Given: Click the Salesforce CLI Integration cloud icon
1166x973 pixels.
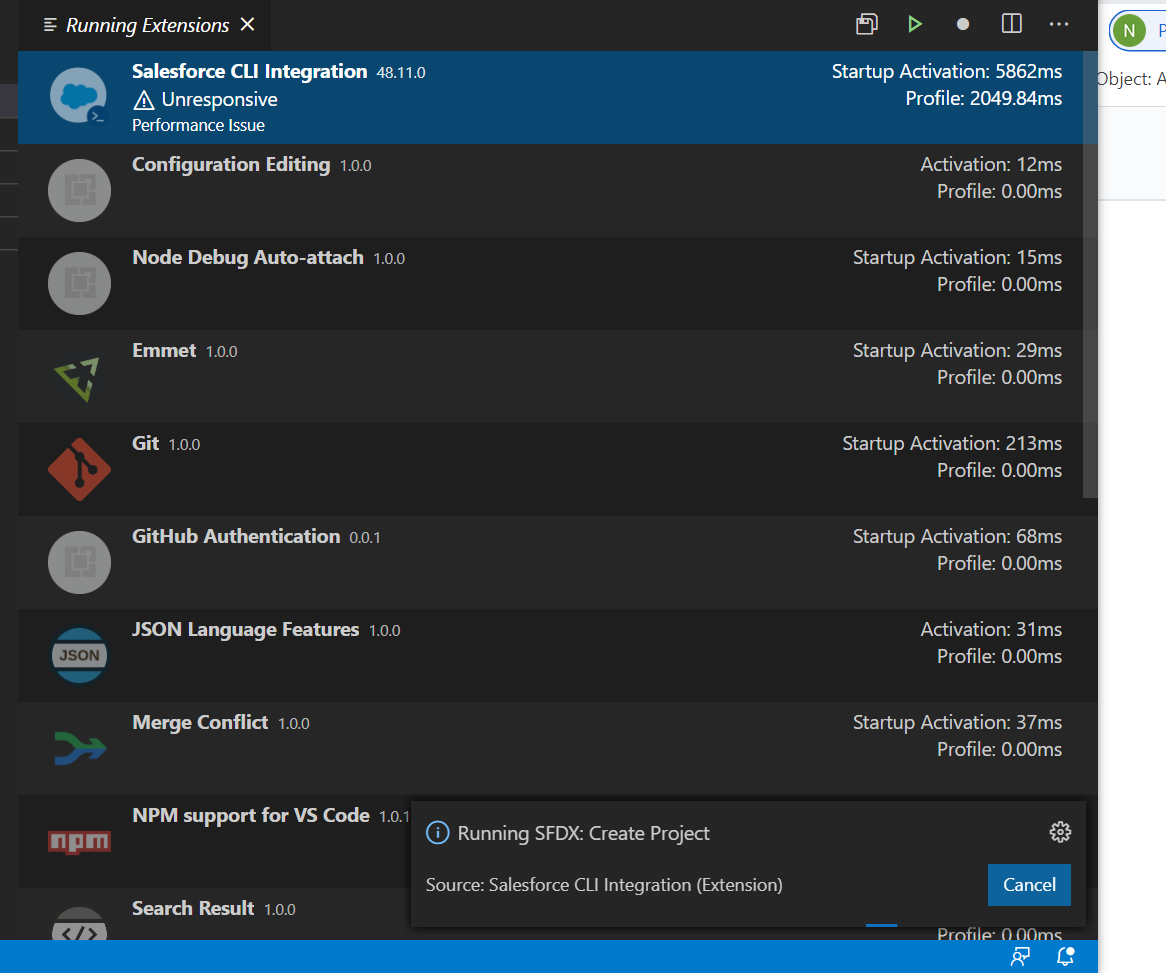Looking at the screenshot, I should tap(79, 97).
